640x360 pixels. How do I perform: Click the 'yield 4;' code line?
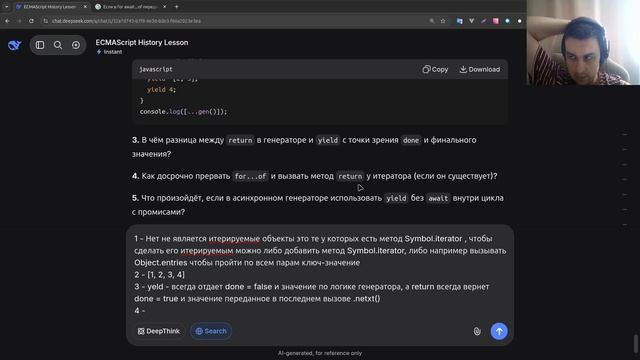click(x=161, y=89)
